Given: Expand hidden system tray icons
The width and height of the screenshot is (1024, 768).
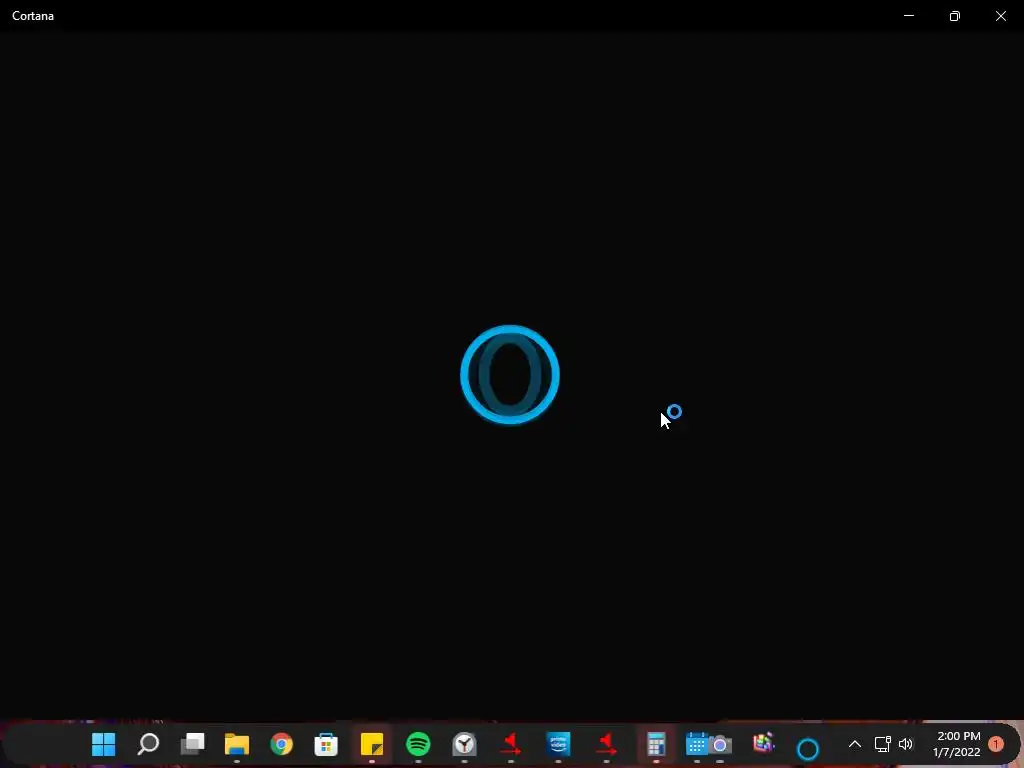Looking at the screenshot, I should pyautogui.click(x=854, y=744).
